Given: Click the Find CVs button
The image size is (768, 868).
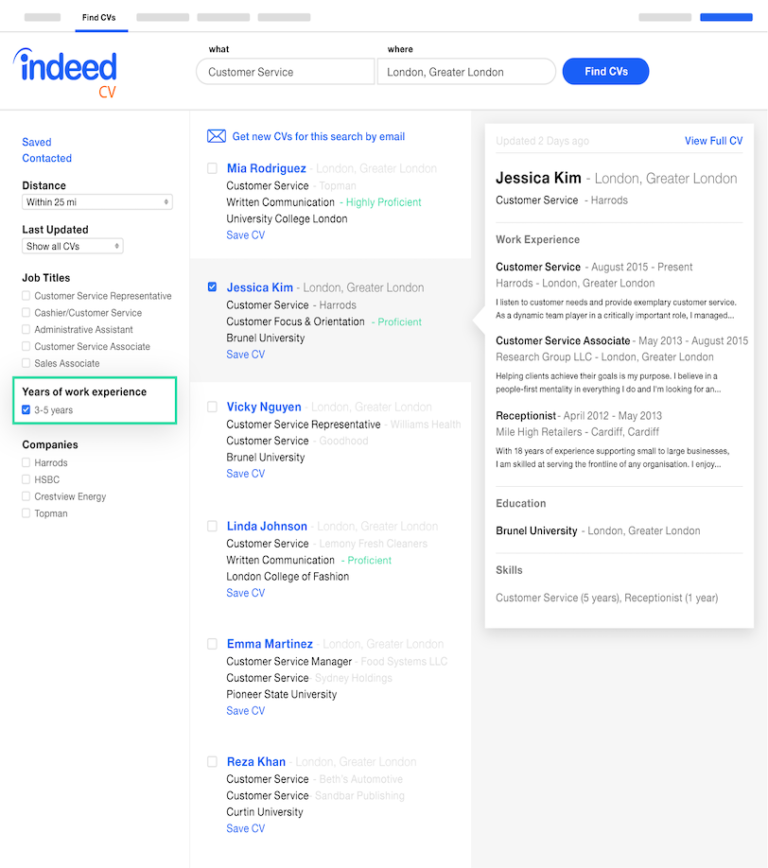Looking at the screenshot, I should (605, 71).
